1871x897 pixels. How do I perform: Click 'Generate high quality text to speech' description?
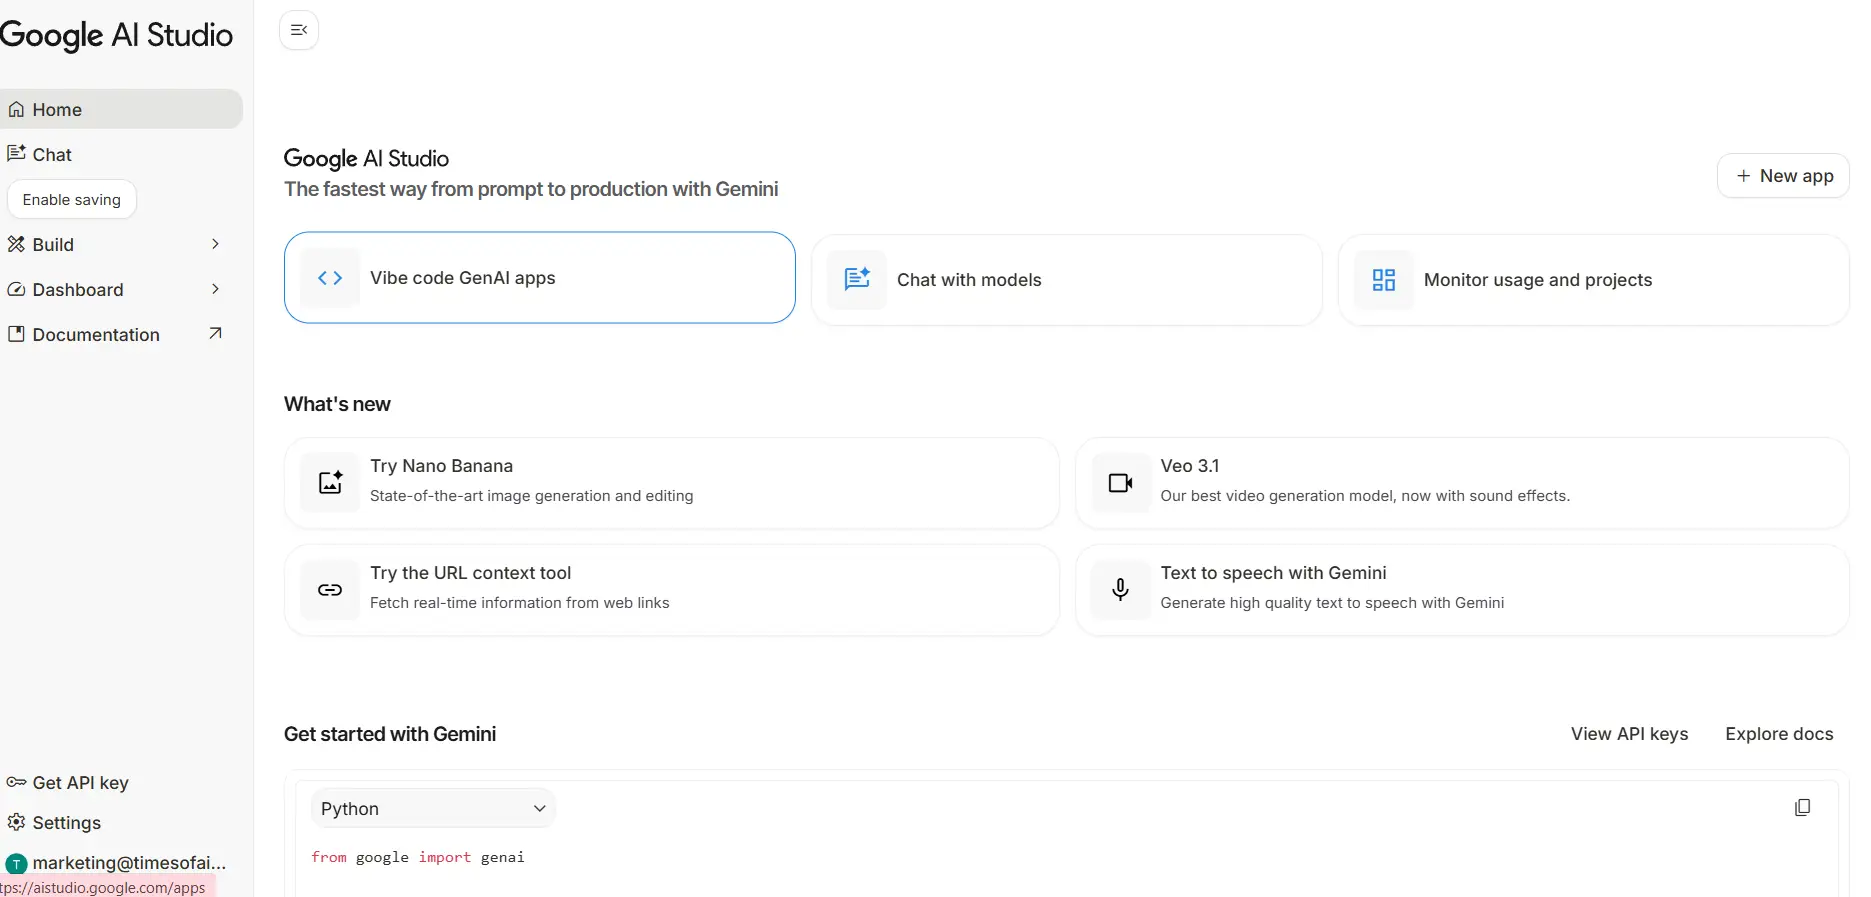click(x=1332, y=603)
